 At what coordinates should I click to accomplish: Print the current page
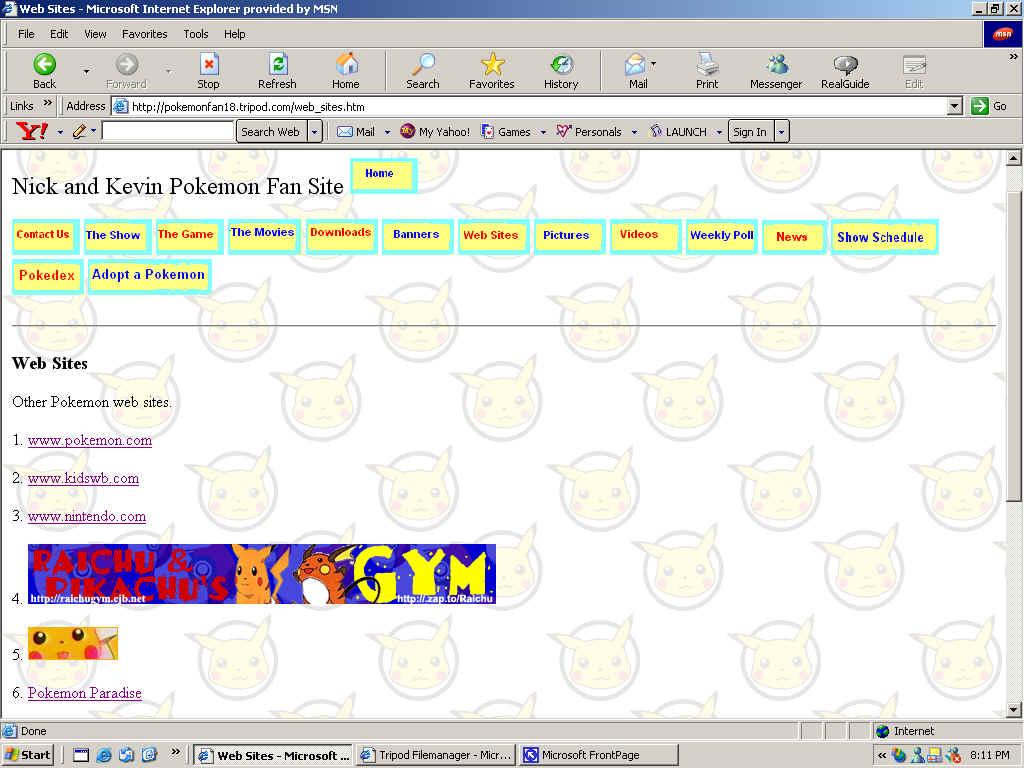[x=707, y=65]
